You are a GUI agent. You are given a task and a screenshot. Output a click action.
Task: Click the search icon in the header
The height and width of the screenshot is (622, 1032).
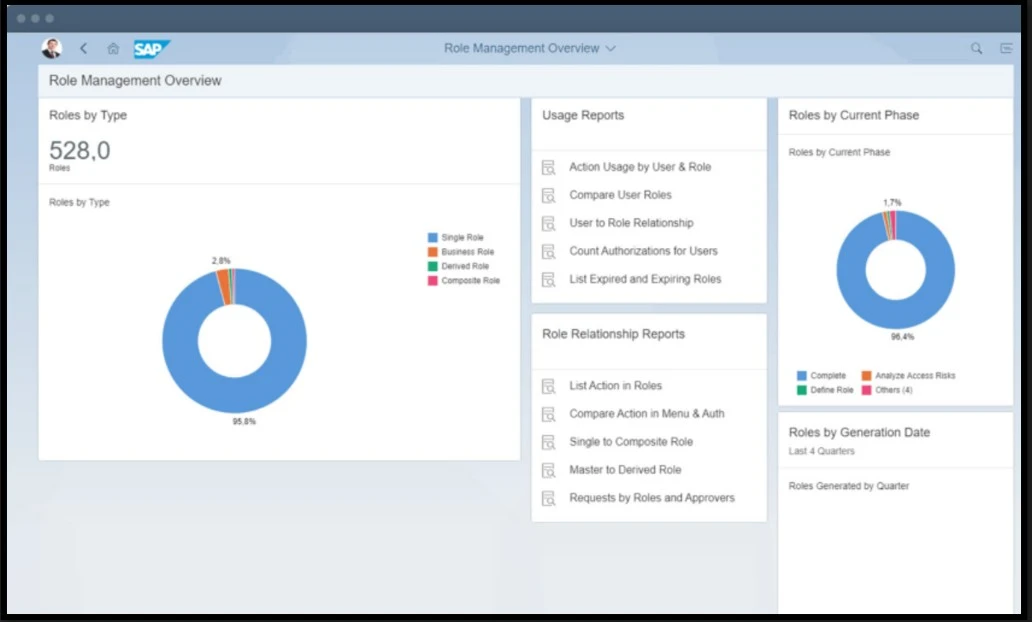point(976,47)
